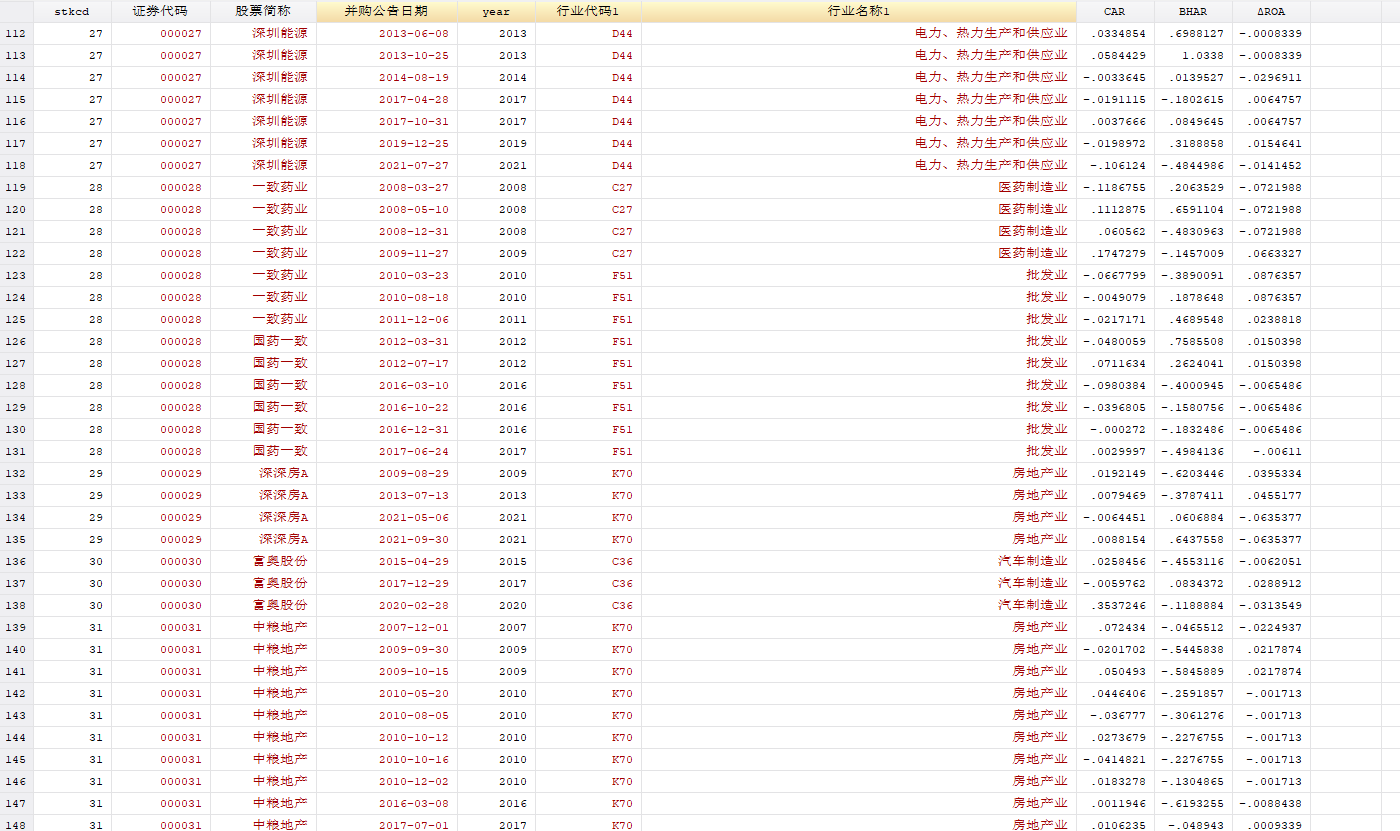Screen dimensions: 1400x831
Task: Click 深深房A in row 132
Action: [x=284, y=473]
